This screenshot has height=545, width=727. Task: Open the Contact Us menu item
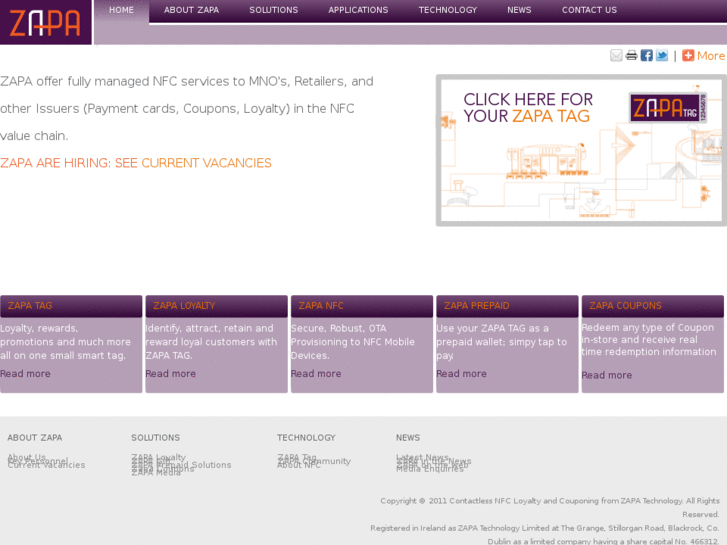coord(589,10)
